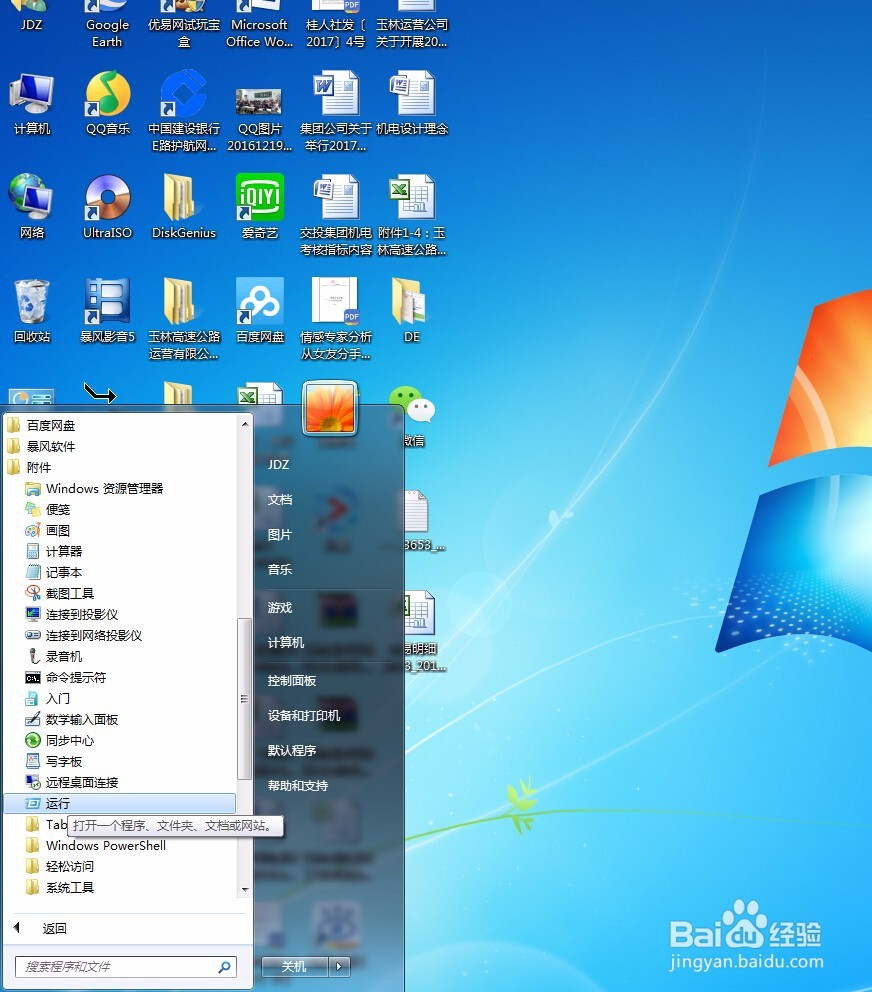Open 百度网盘 desktop shortcut
872x992 pixels.
(x=259, y=311)
